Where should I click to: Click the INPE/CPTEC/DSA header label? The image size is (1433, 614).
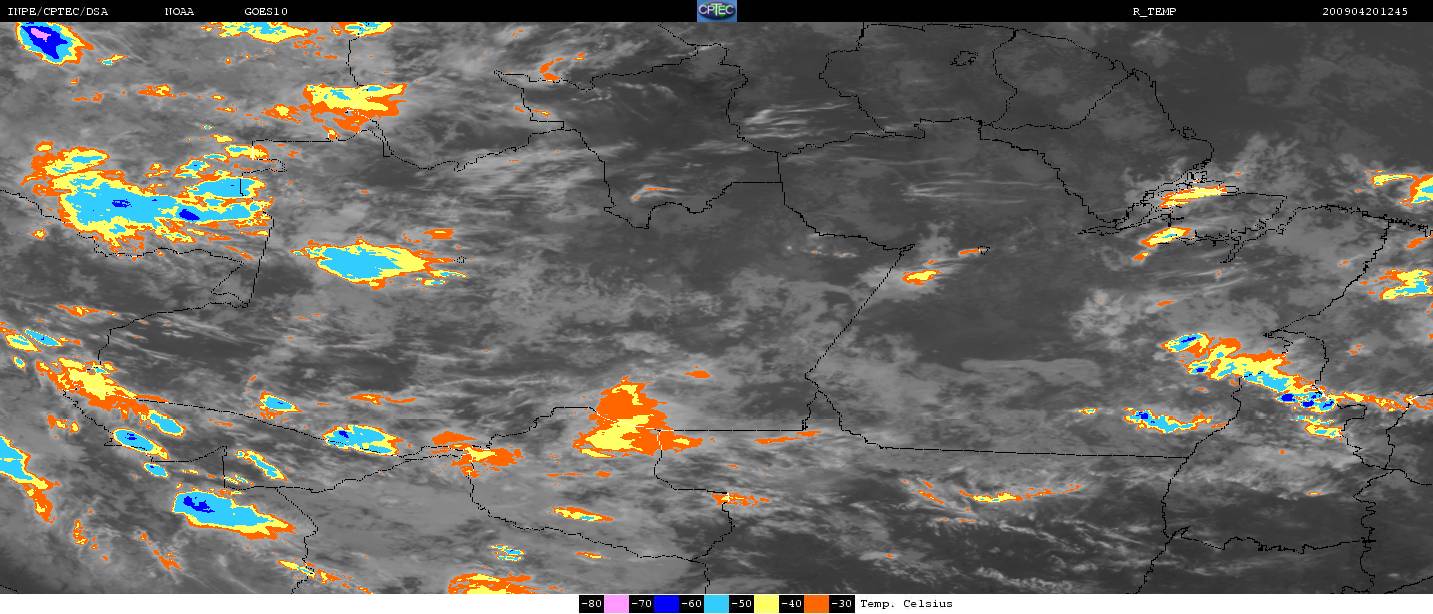click(x=58, y=12)
